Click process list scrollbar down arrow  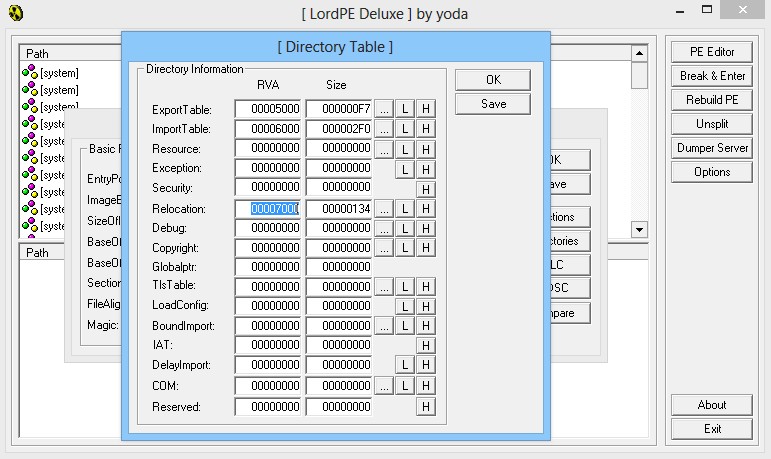point(639,229)
